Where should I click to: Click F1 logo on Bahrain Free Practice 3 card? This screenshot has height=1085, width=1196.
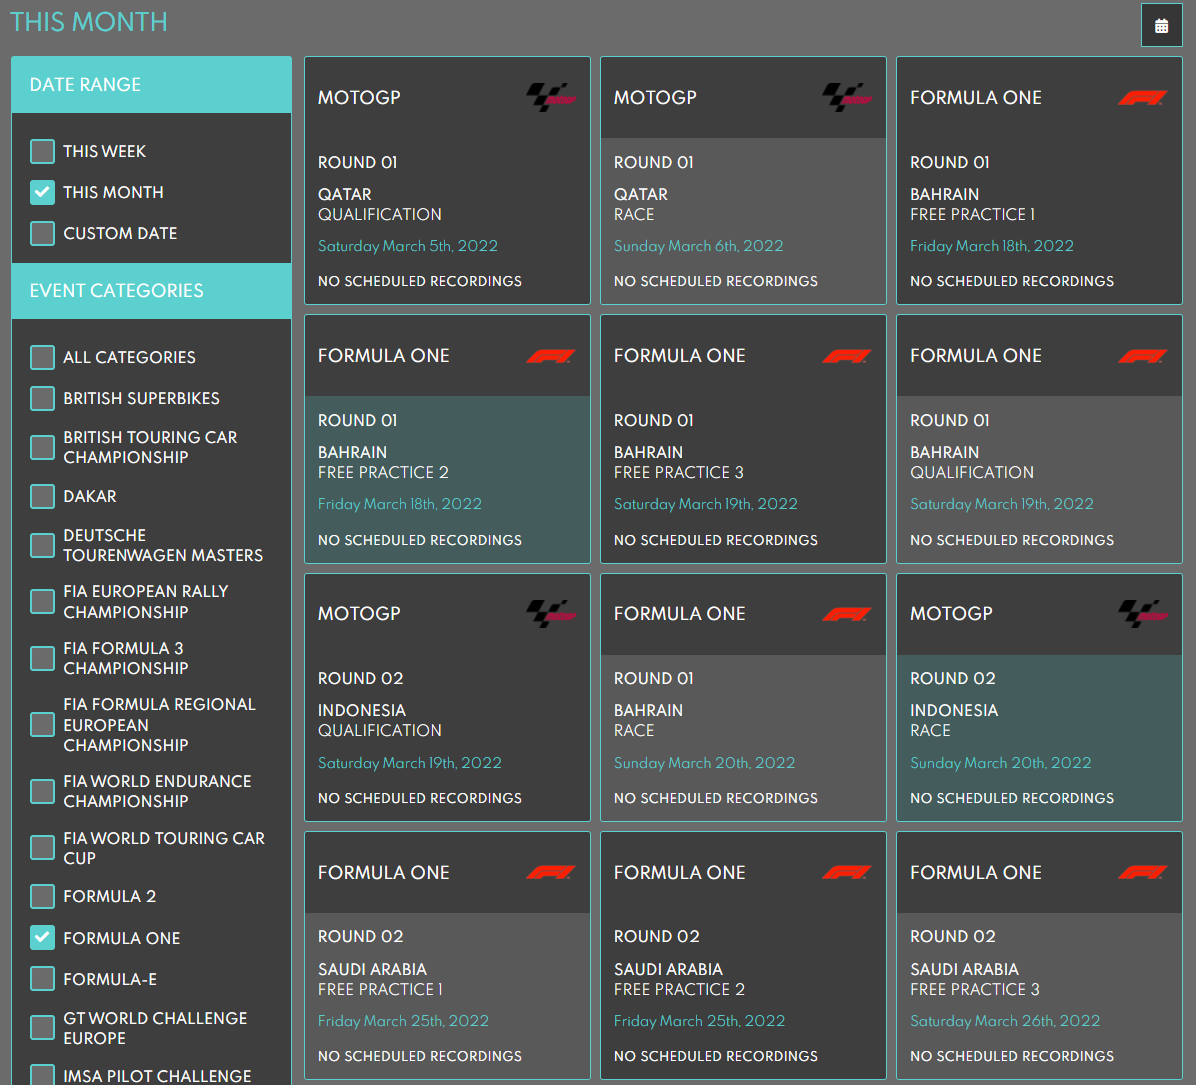tap(847, 356)
